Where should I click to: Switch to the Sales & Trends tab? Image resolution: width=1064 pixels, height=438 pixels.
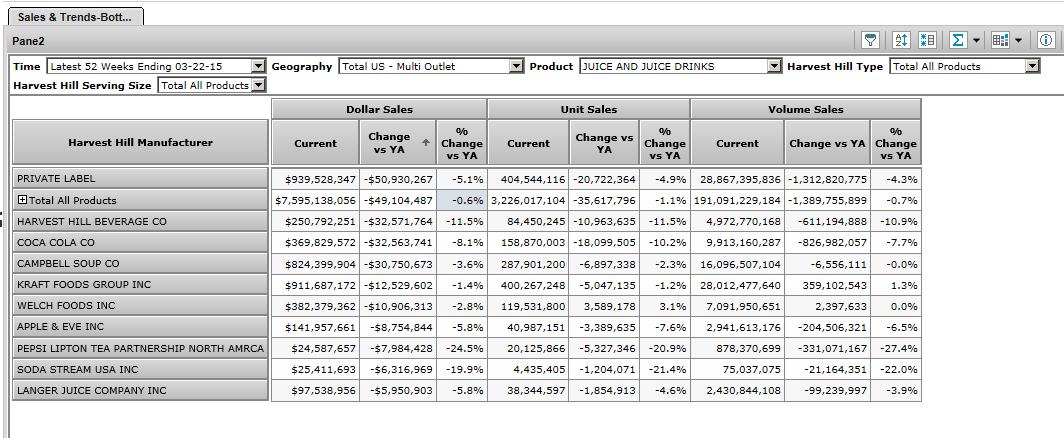76,16
